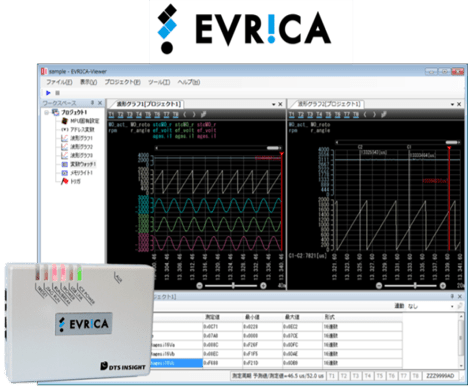
Task: Pin the ワークスペース panel
Action: (92, 103)
